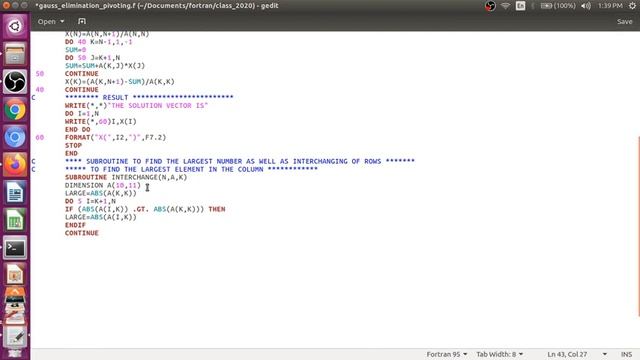Expand the Open recent files arrow

pos(62,21)
